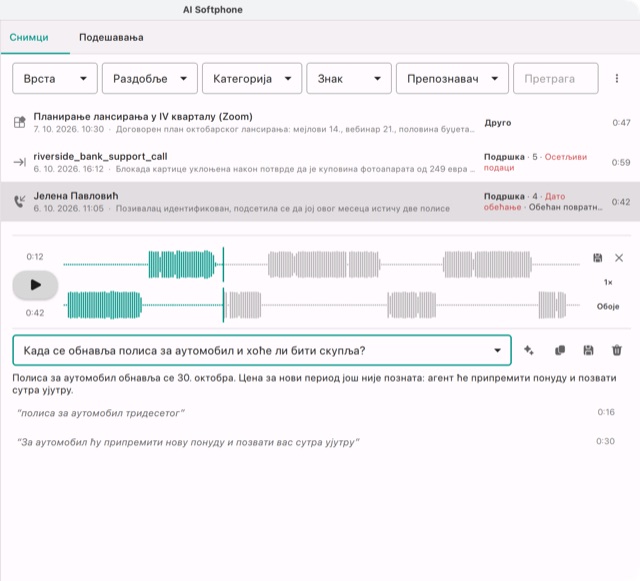The image size is (640, 581).
Task: Click the Претрага search field
Action: pos(556,78)
